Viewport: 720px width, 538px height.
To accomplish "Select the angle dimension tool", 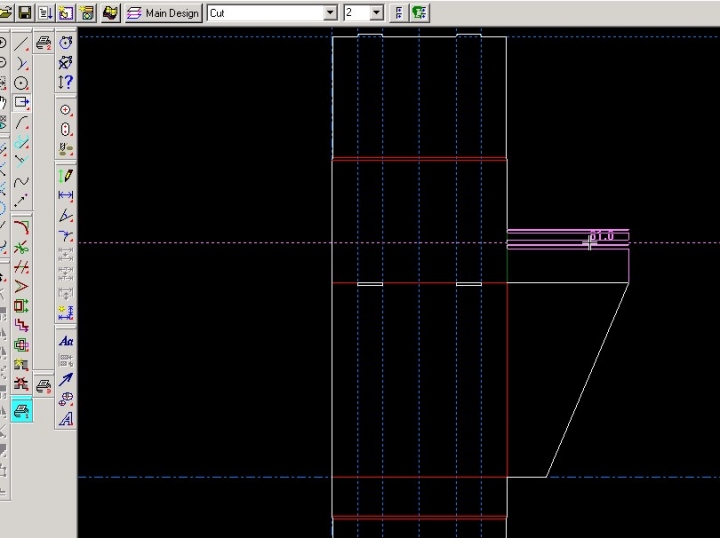I will click(66, 215).
